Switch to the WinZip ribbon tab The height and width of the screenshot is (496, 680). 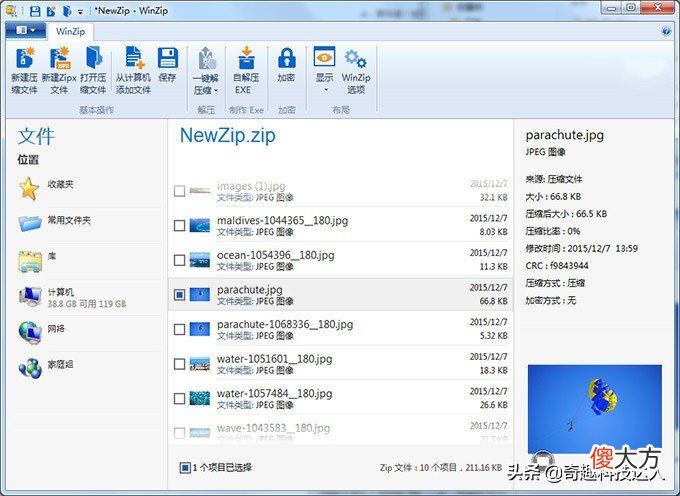pyautogui.click(x=70, y=31)
